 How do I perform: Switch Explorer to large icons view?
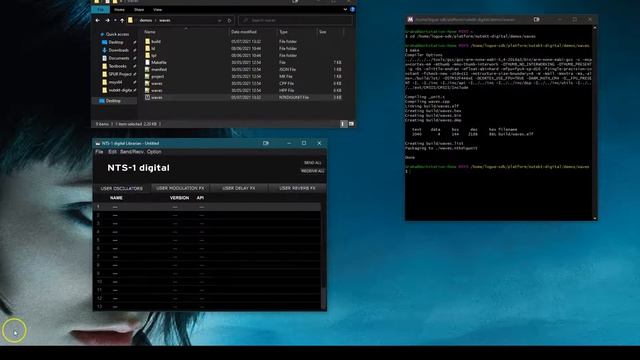click(351, 124)
